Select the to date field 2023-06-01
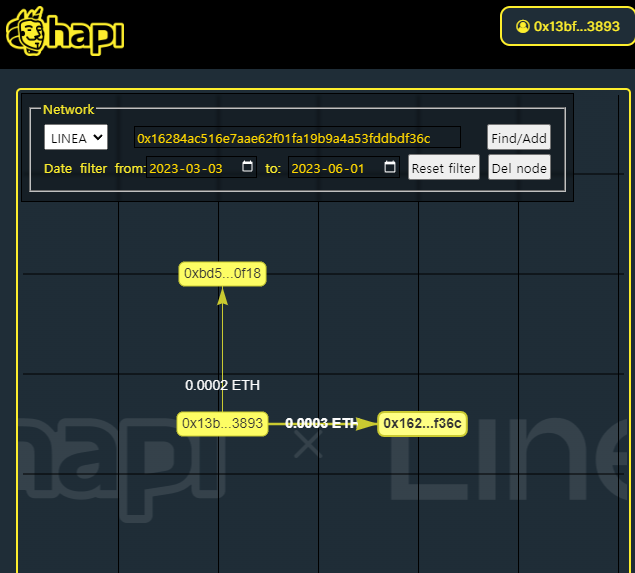This screenshot has height=573, width=635. pyautogui.click(x=344, y=167)
